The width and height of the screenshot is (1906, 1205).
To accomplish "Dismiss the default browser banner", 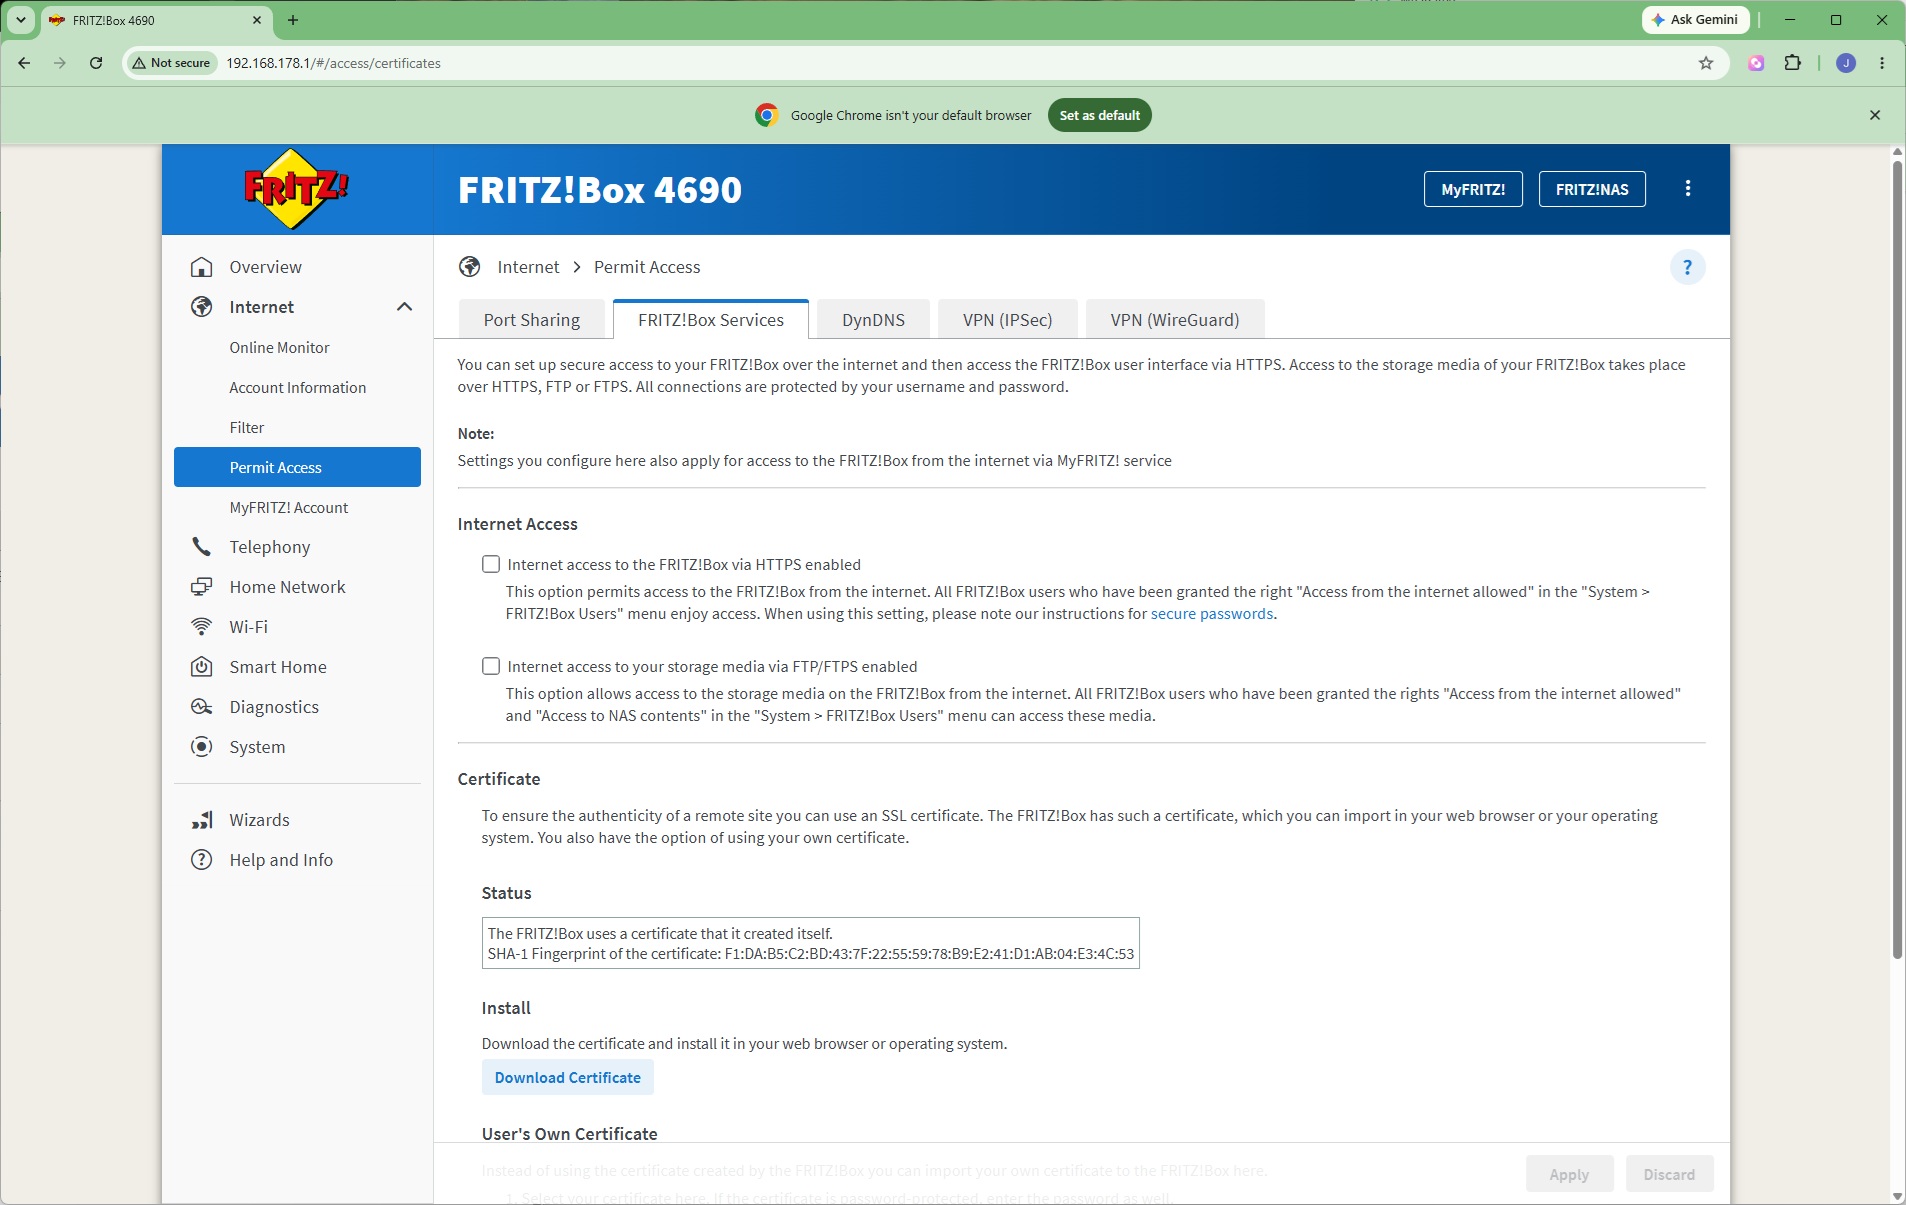I will coord(1875,115).
